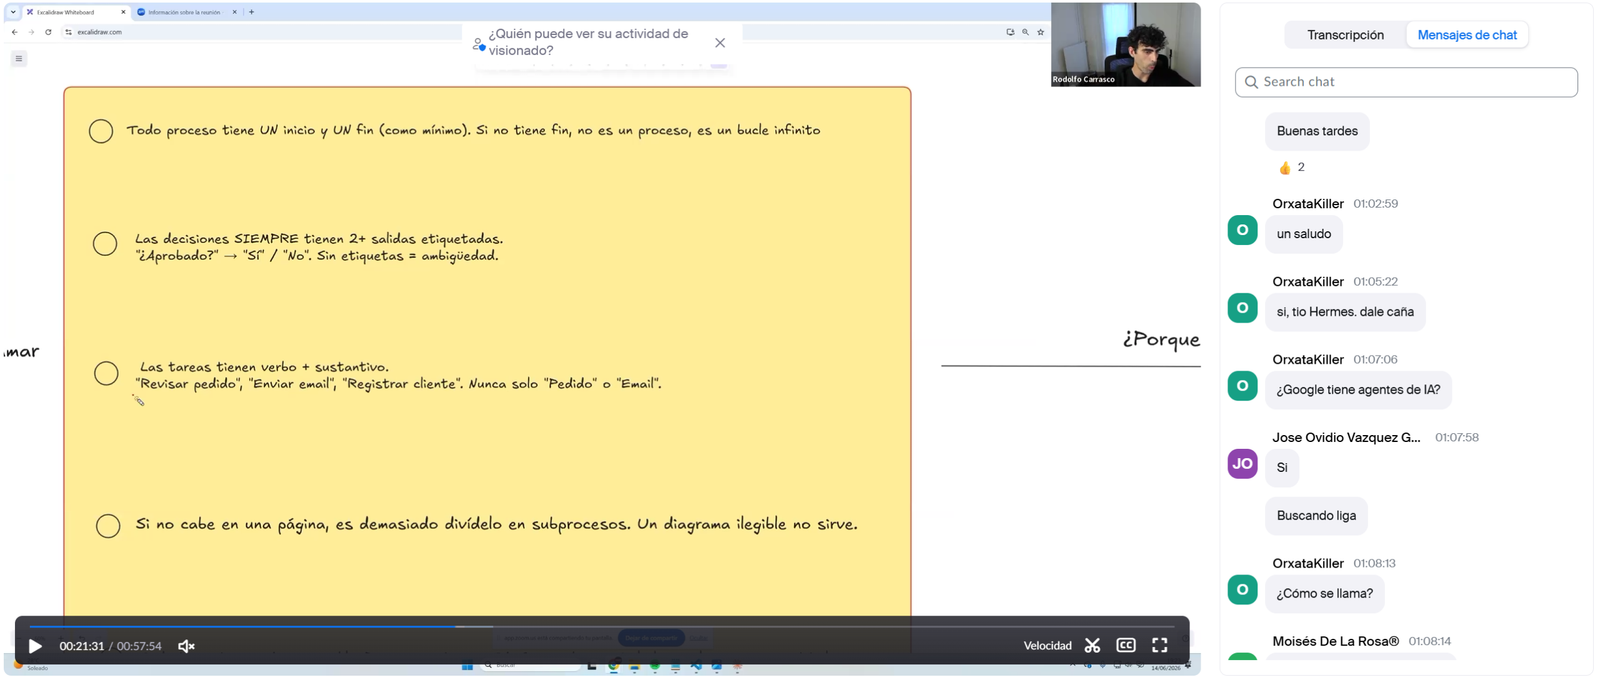This screenshot has width=1600, height=677.
Task: Click the 00:21:31 elapsed time
Action: [x=82, y=646]
